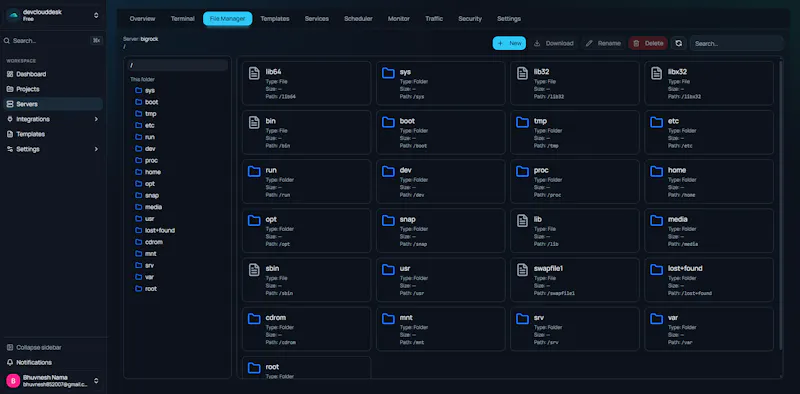Select the sbin file card
800x394 pixels.
point(307,280)
